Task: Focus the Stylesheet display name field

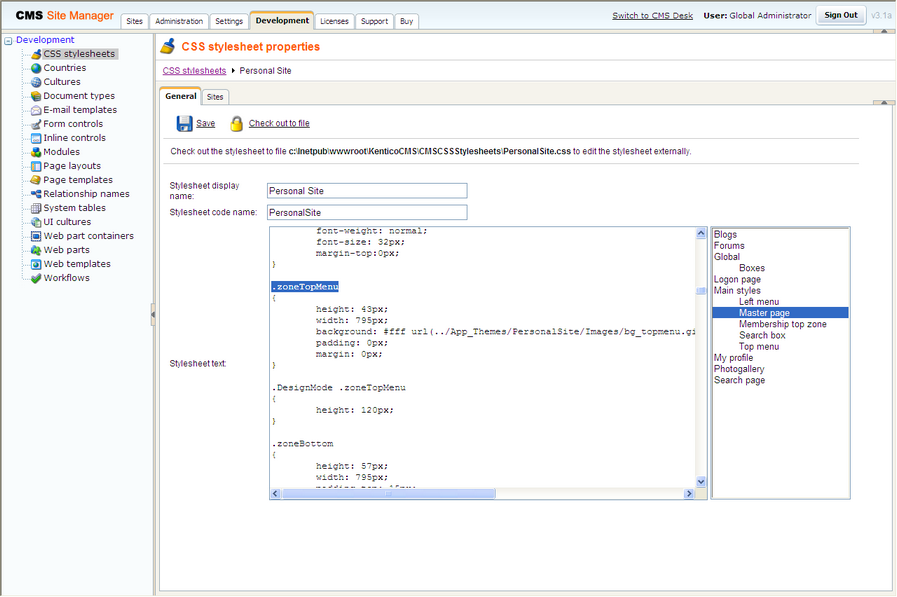Action: 367,191
